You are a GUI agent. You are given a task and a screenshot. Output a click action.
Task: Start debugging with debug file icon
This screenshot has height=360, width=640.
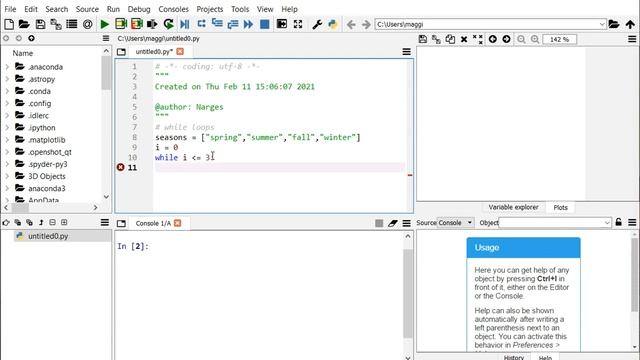coord(184,24)
